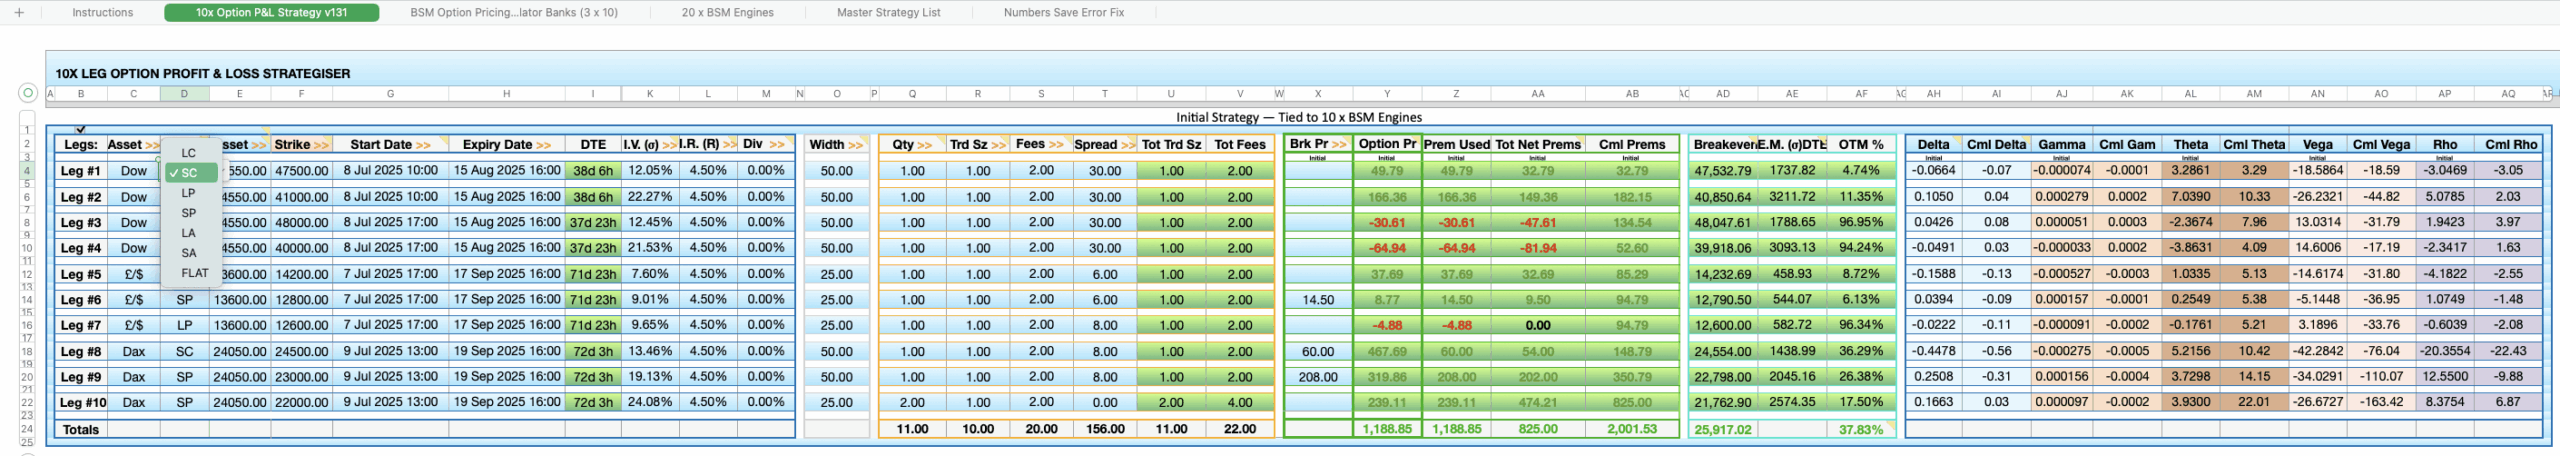
Task: Select the Option Pr header cell
Action: pyautogui.click(x=1387, y=144)
